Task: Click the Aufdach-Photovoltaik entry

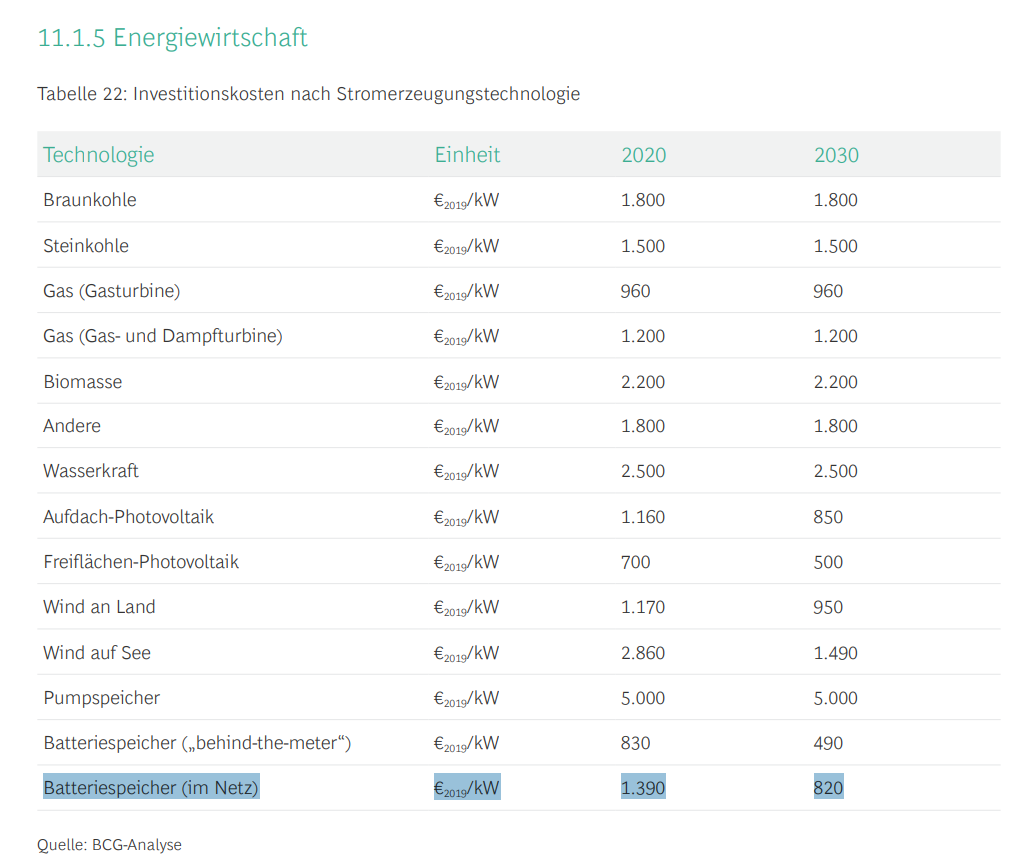Action: (x=128, y=516)
